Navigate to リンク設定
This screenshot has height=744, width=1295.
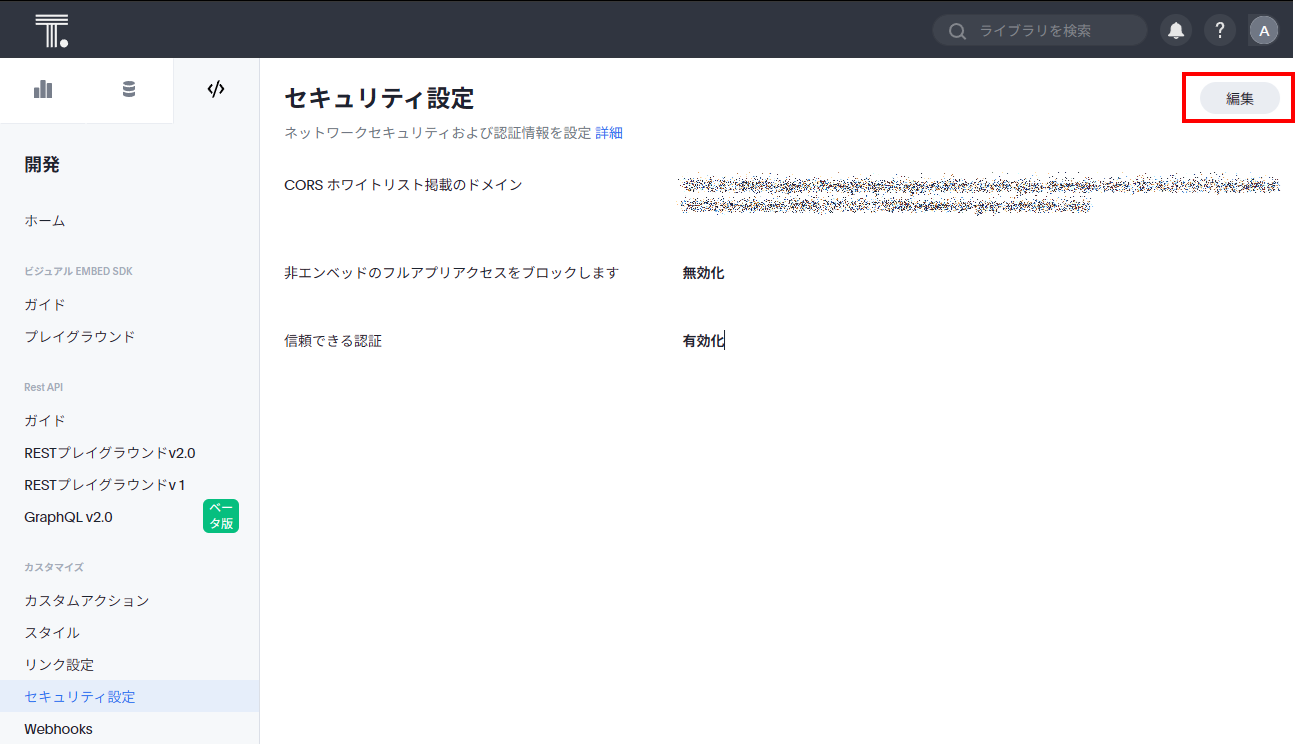(x=59, y=665)
